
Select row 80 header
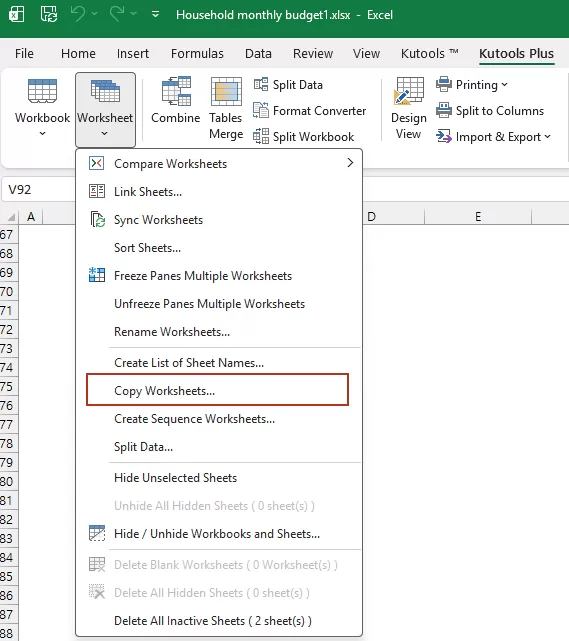pyautogui.click(x=9, y=482)
